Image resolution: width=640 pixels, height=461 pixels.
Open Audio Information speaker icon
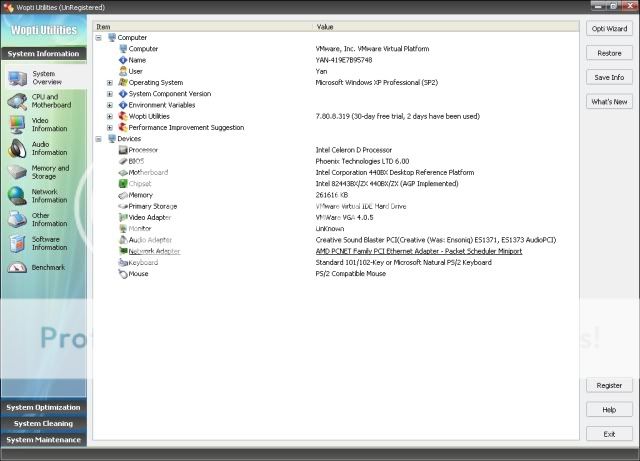point(17,149)
